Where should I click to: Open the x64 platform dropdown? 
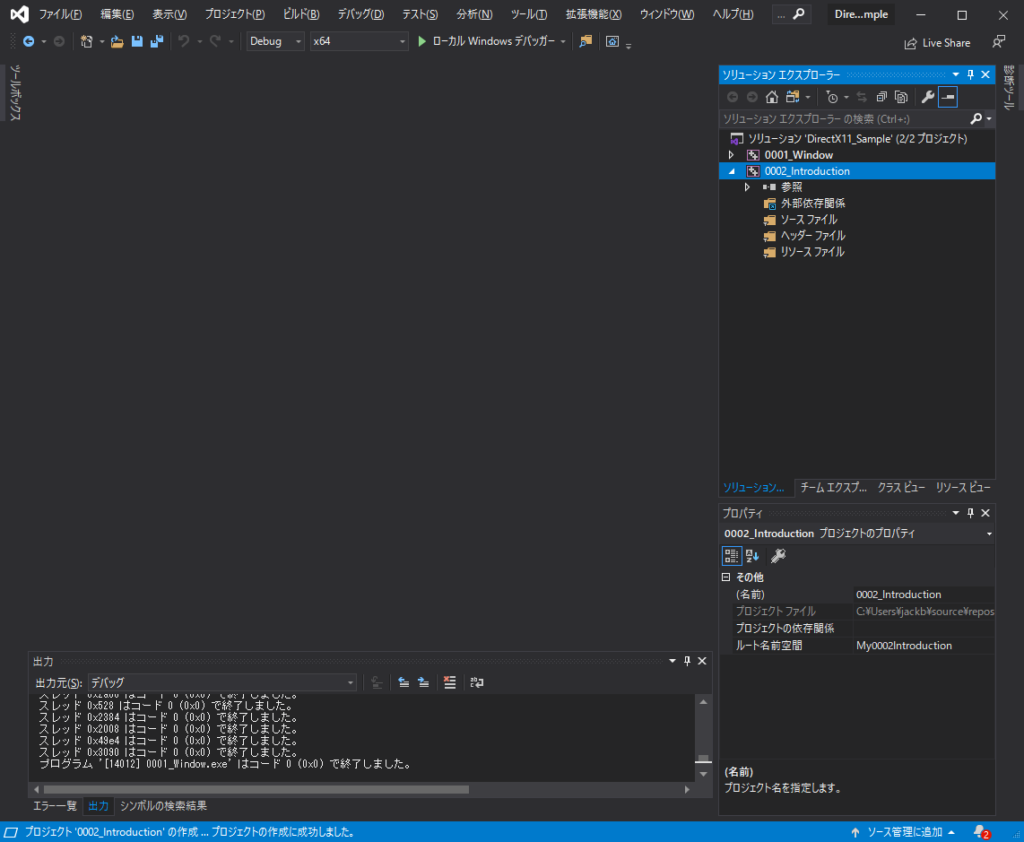(404, 42)
